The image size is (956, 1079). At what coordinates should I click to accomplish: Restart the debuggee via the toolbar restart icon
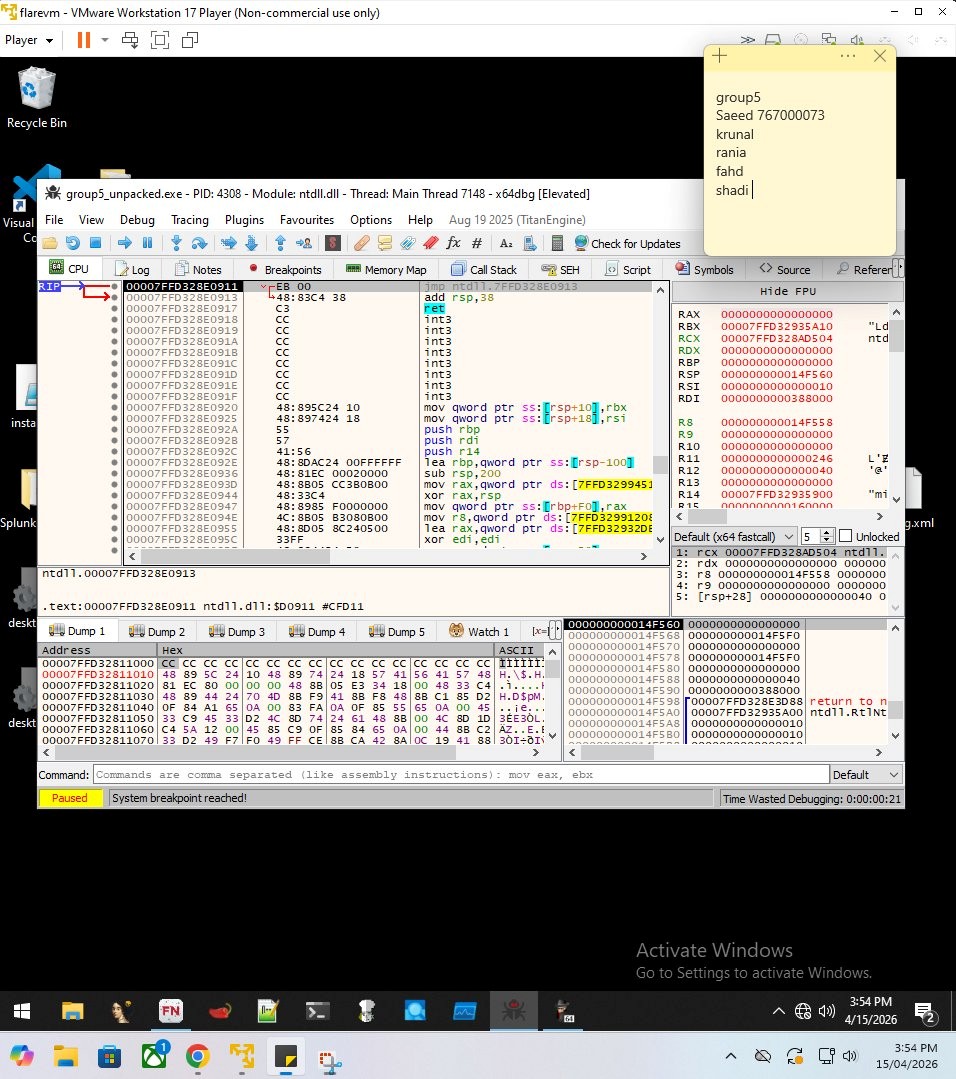[x=73, y=243]
